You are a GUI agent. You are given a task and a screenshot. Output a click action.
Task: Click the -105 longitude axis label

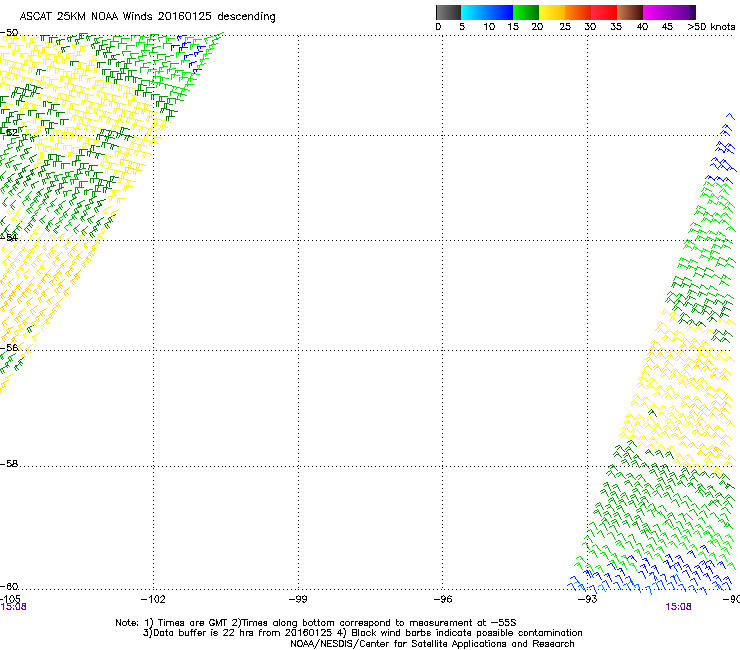[x=10, y=599]
